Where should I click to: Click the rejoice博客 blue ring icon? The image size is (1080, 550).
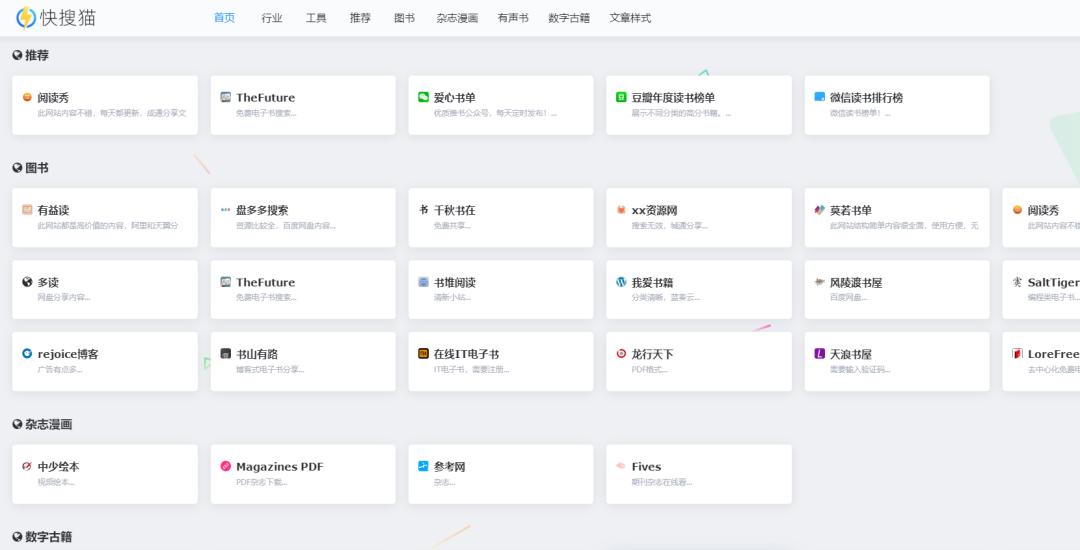pos(27,353)
